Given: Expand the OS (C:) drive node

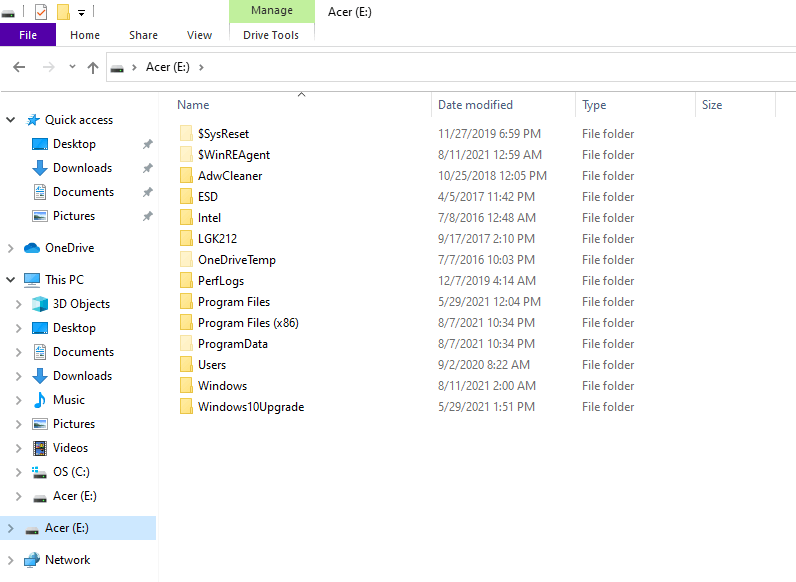Looking at the screenshot, I should click(19, 472).
